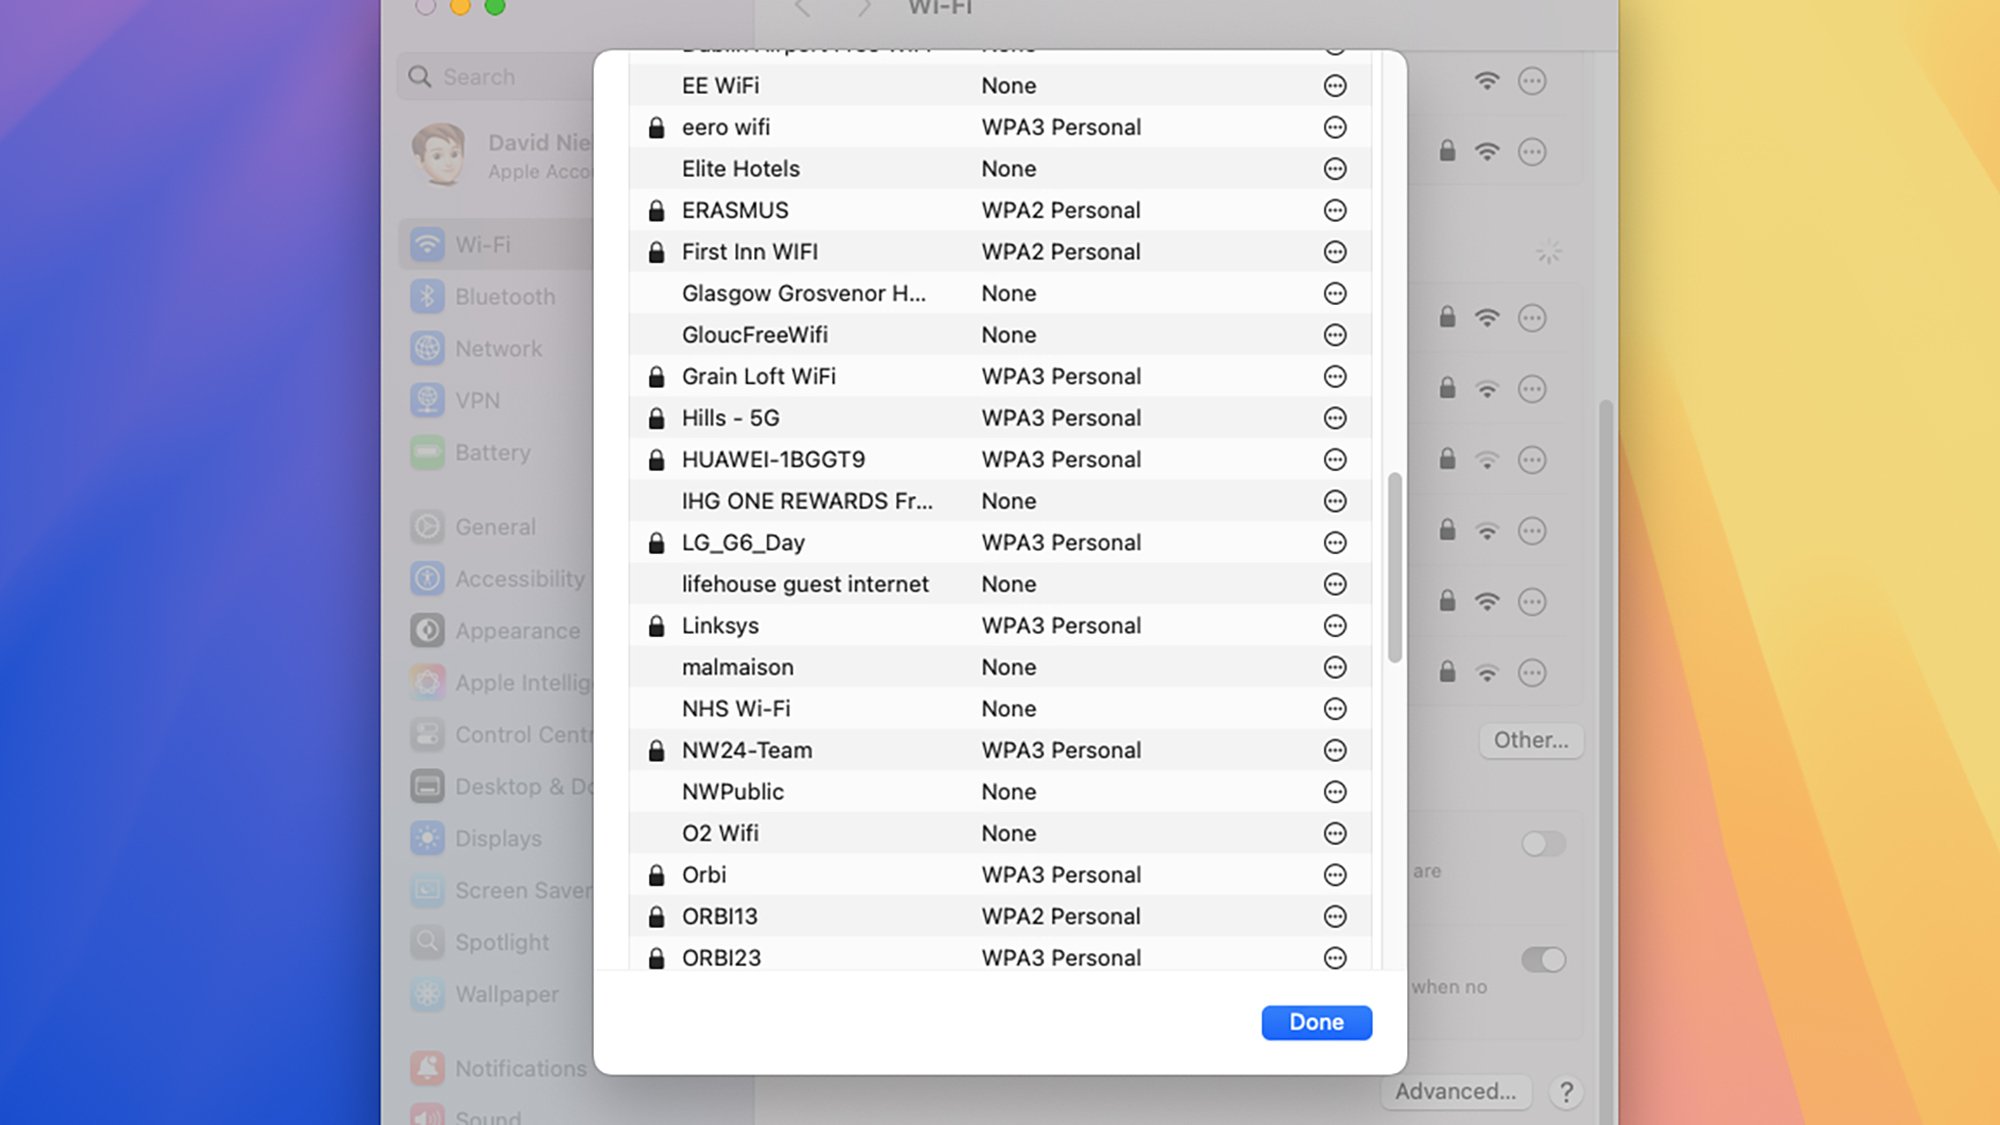Open options for HUAWEI-1BGGT9
This screenshot has height=1125, width=2000.
(1334, 459)
